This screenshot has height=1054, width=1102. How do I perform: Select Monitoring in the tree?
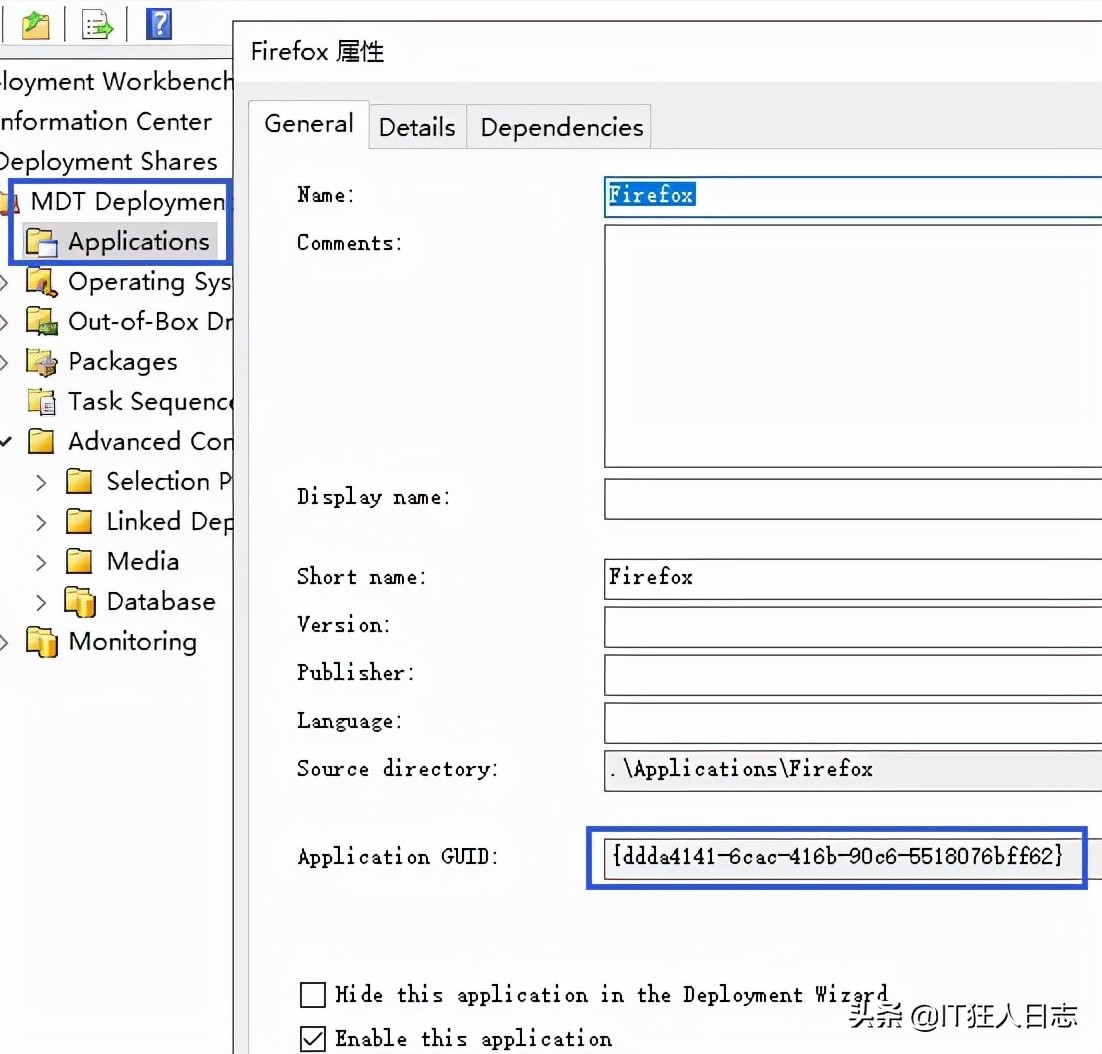pos(133,642)
